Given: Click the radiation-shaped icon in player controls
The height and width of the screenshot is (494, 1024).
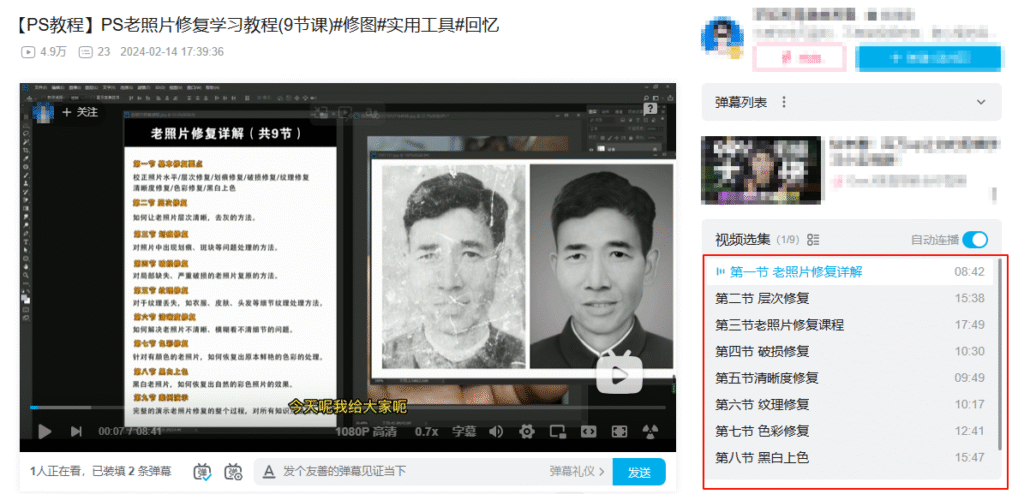Looking at the screenshot, I should pos(649,431).
